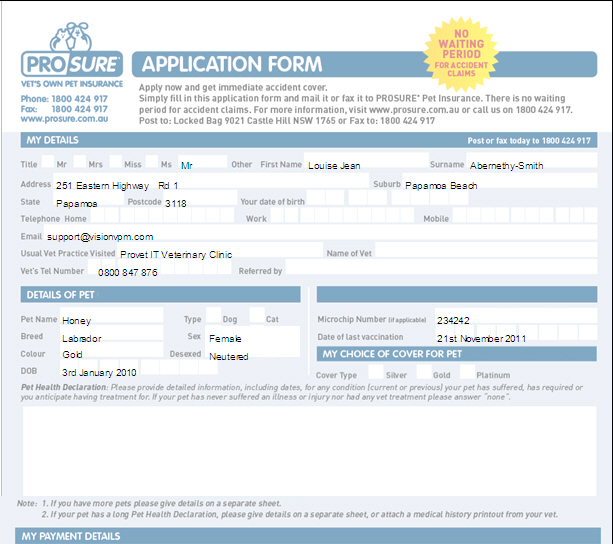Select Gold cover type checkbox
613x544 pixels.
click(x=424, y=372)
